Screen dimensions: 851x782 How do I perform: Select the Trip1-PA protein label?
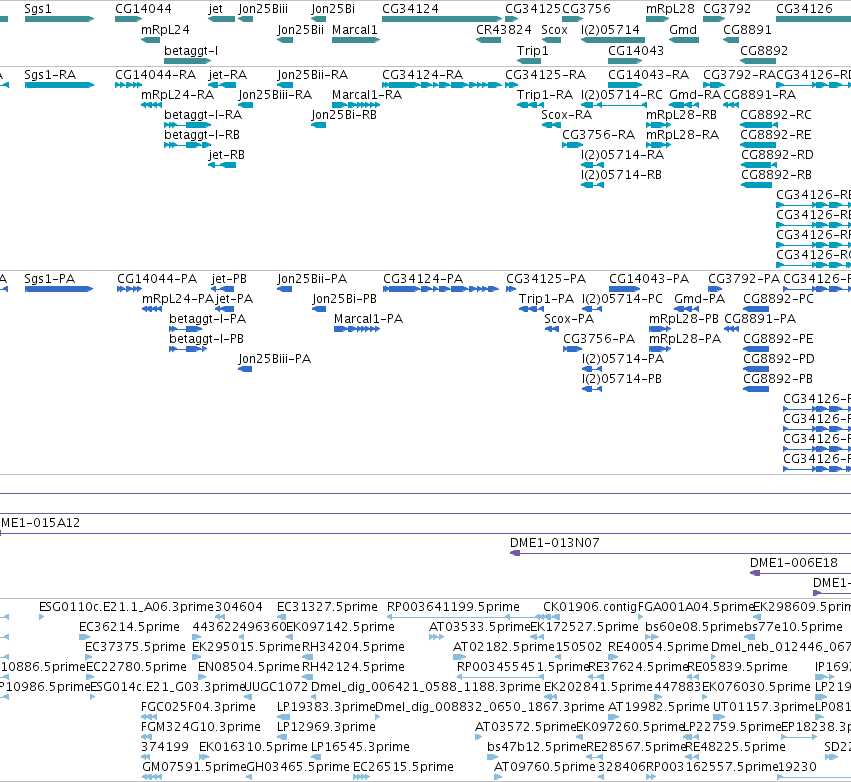pos(546,299)
